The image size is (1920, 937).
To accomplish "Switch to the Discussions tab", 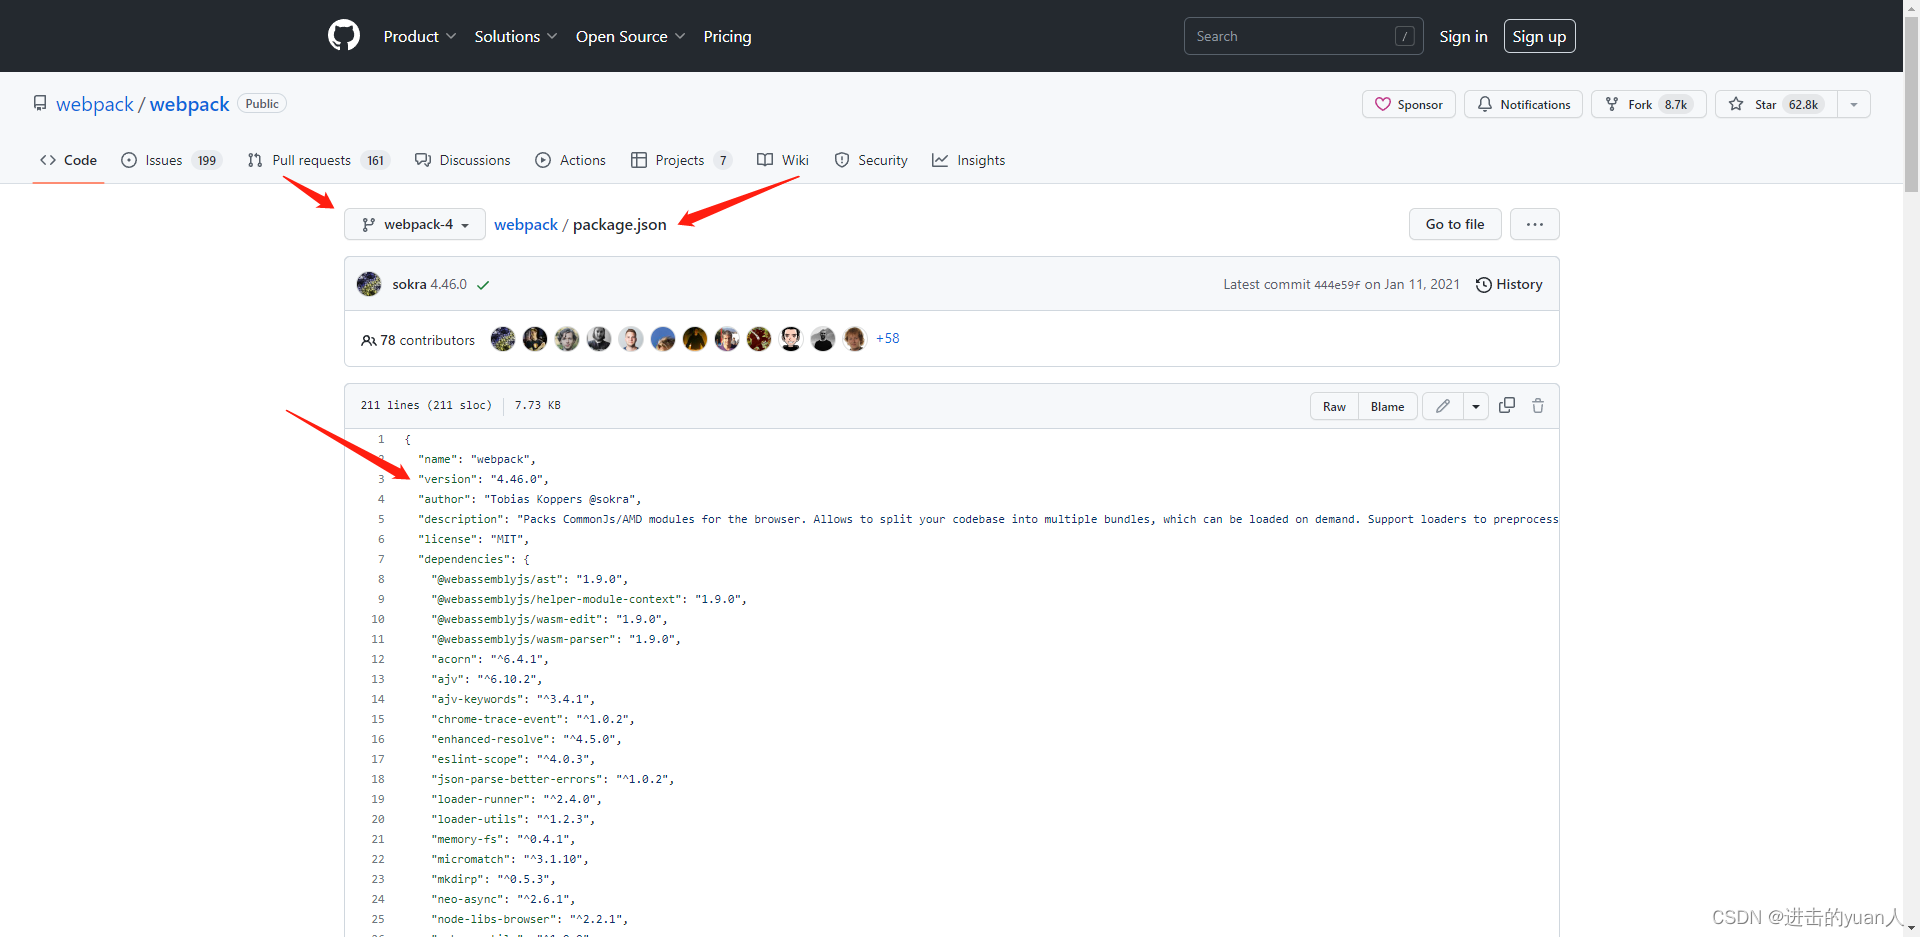I will pyautogui.click(x=462, y=160).
